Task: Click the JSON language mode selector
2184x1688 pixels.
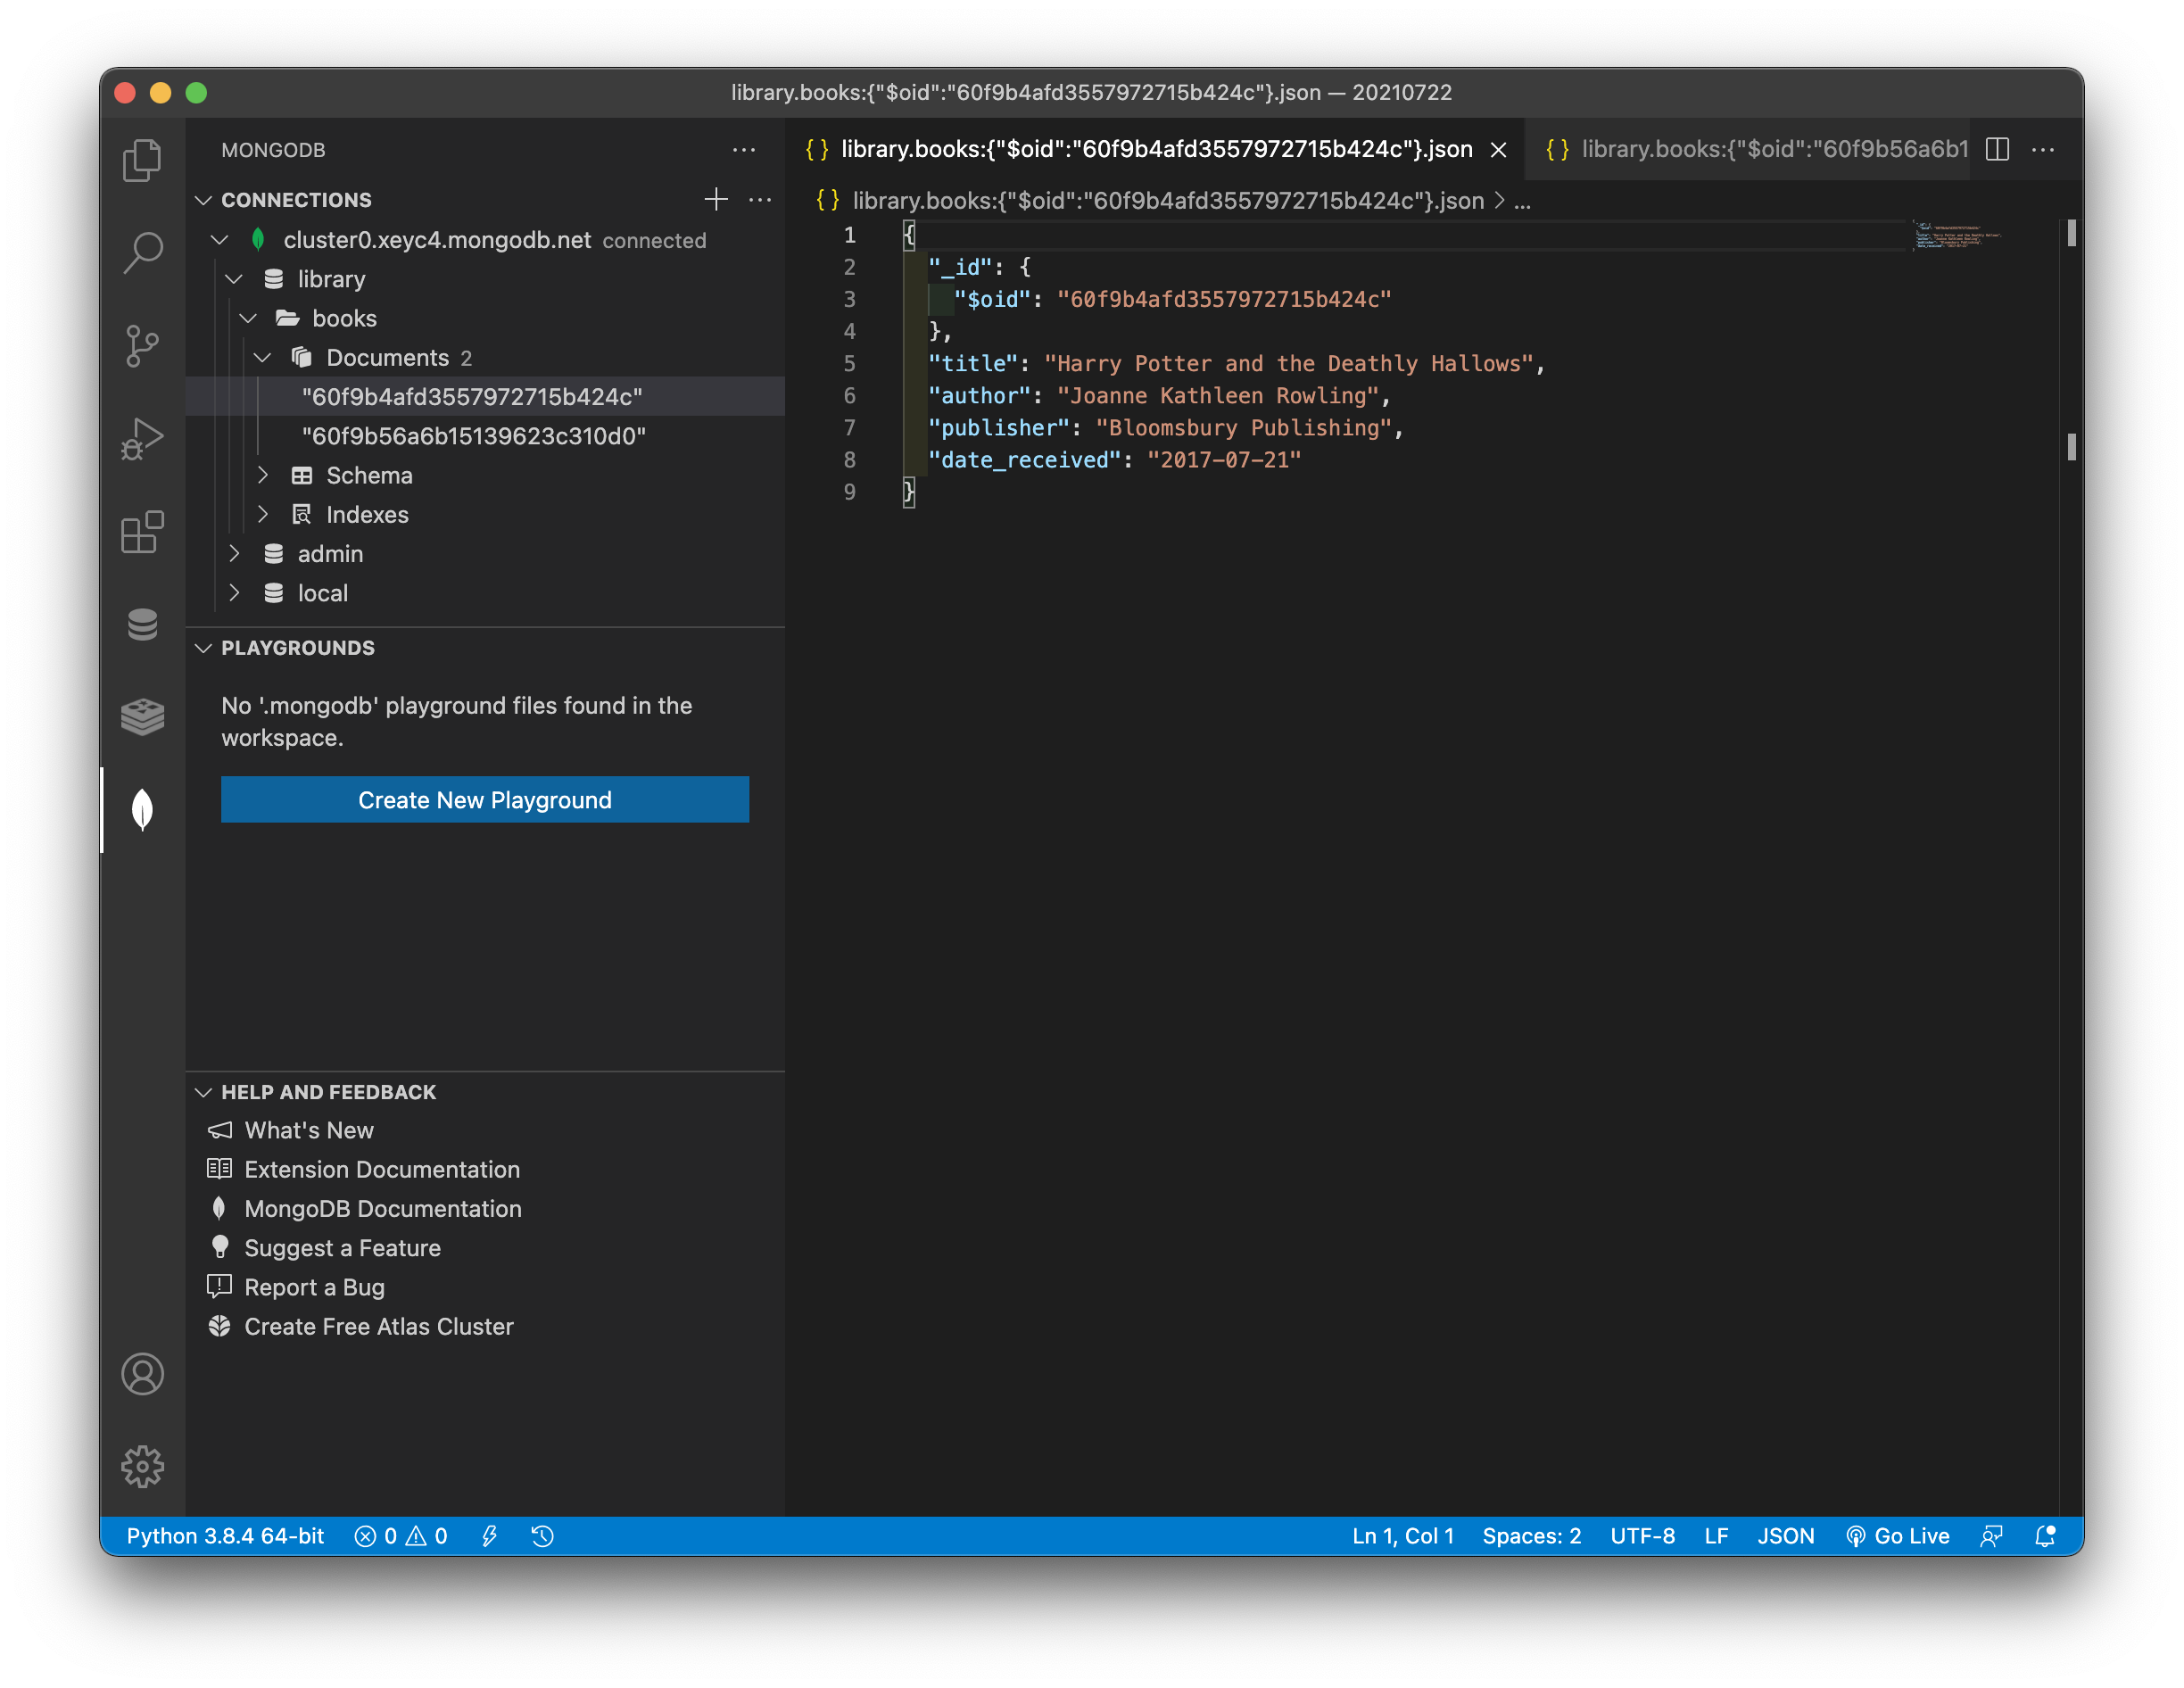Action: pos(1785,1536)
